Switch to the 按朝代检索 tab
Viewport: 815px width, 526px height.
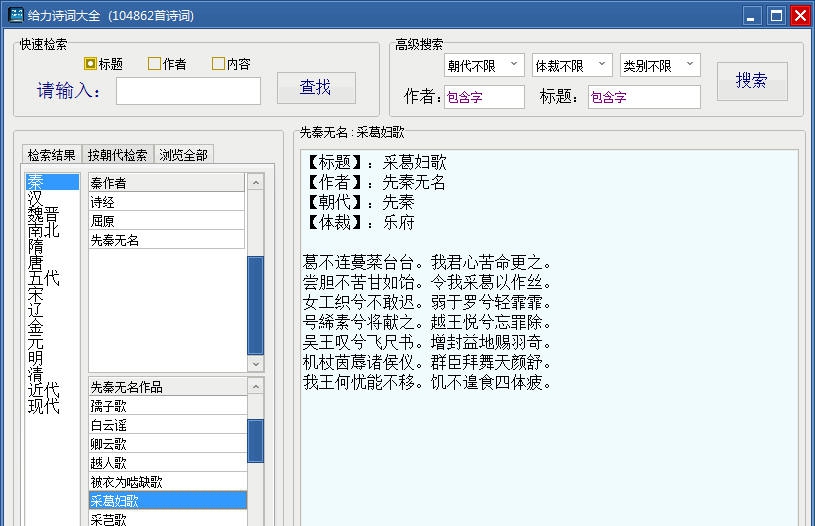[117, 155]
